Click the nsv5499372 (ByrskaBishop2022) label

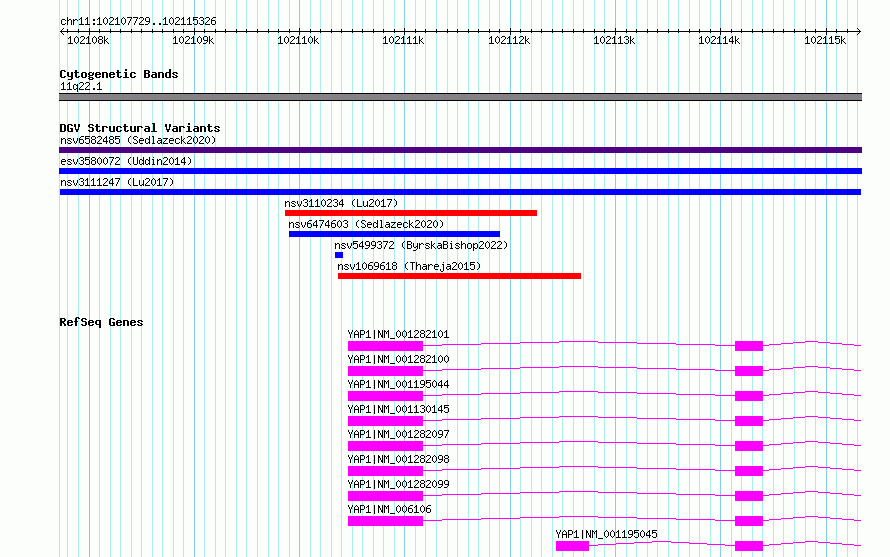coord(421,245)
